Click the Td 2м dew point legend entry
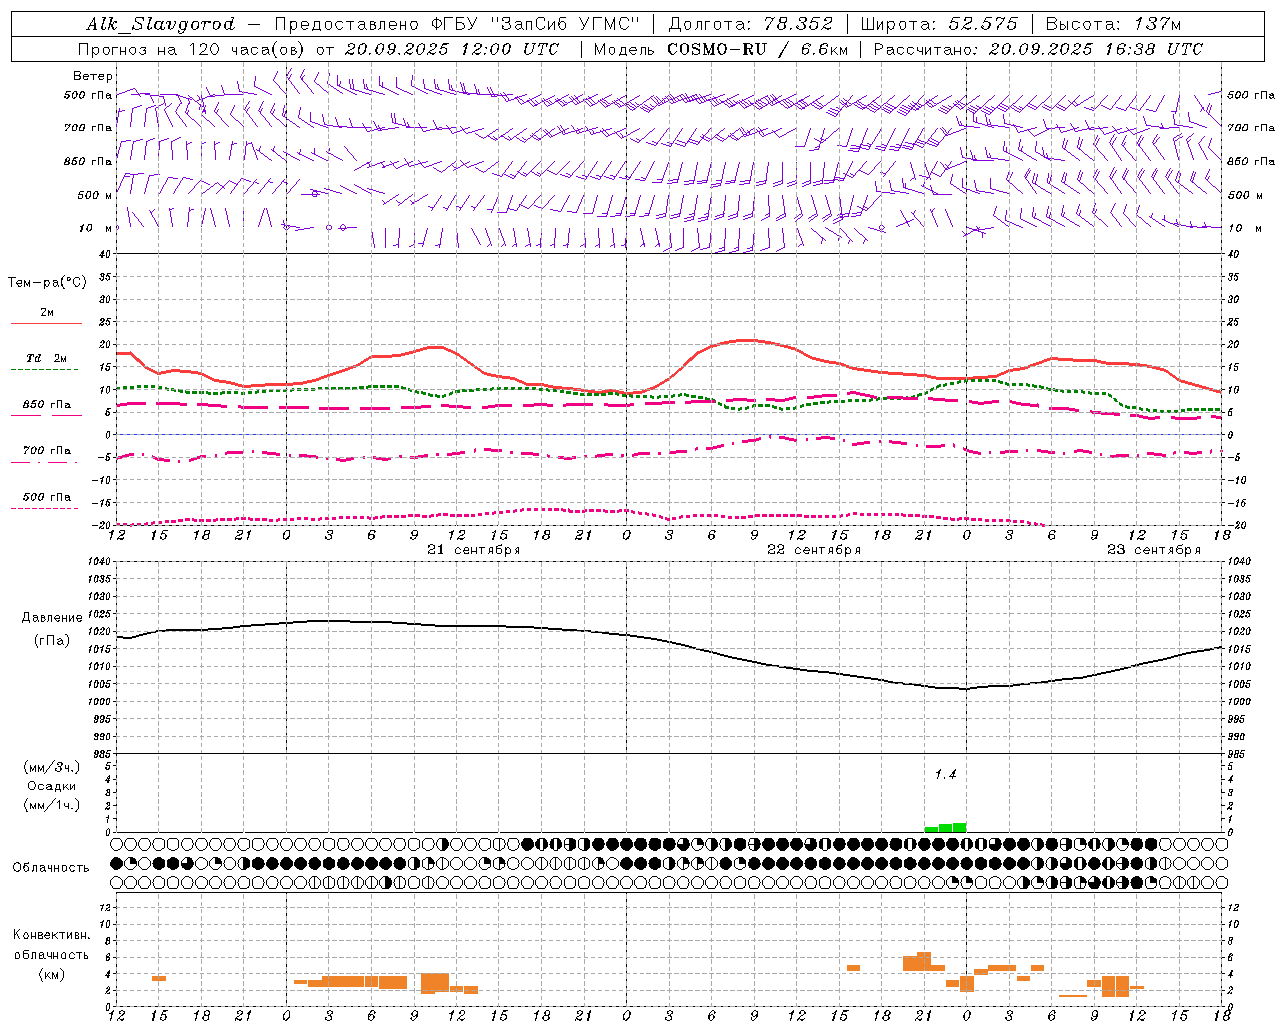 (46, 358)
